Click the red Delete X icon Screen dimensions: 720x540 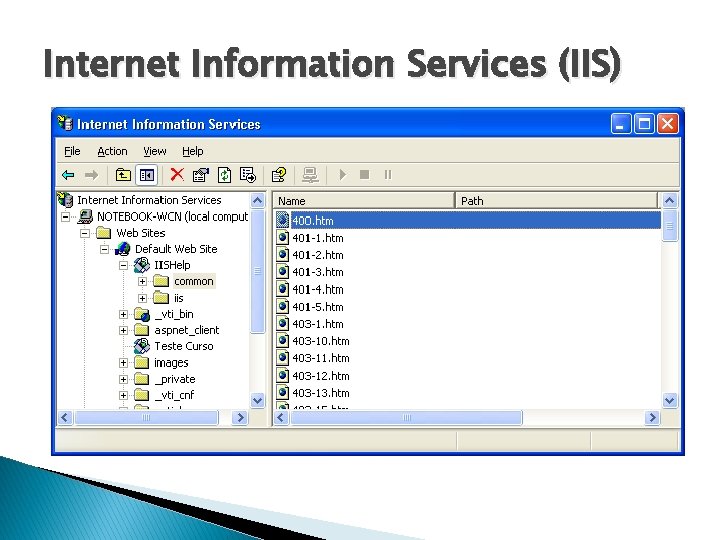pos(177,175)
